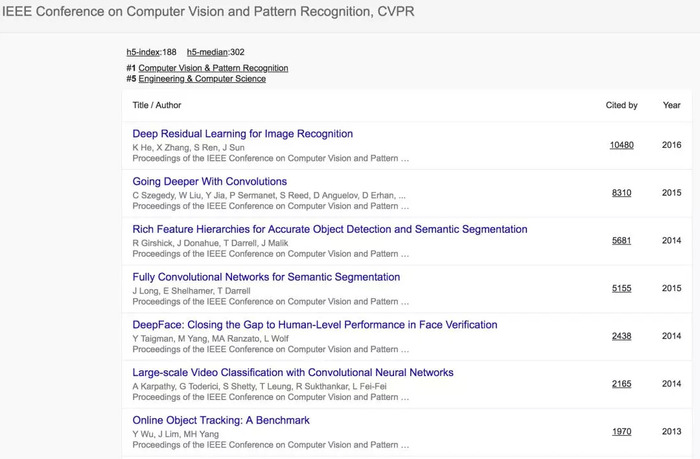
Task: Click the 'Cited by' column header
Action: 621,105
